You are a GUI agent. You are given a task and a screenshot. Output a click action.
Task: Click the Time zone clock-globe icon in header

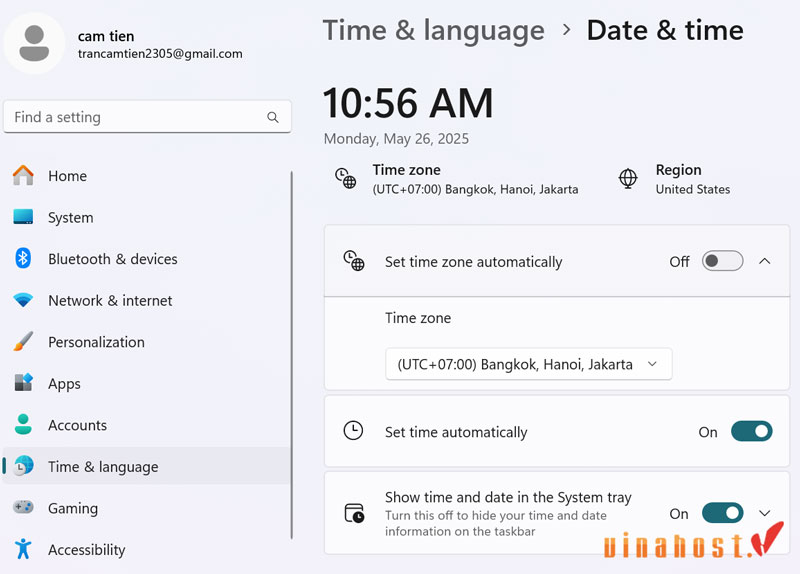pyautogui.click(x=345, y=178)
